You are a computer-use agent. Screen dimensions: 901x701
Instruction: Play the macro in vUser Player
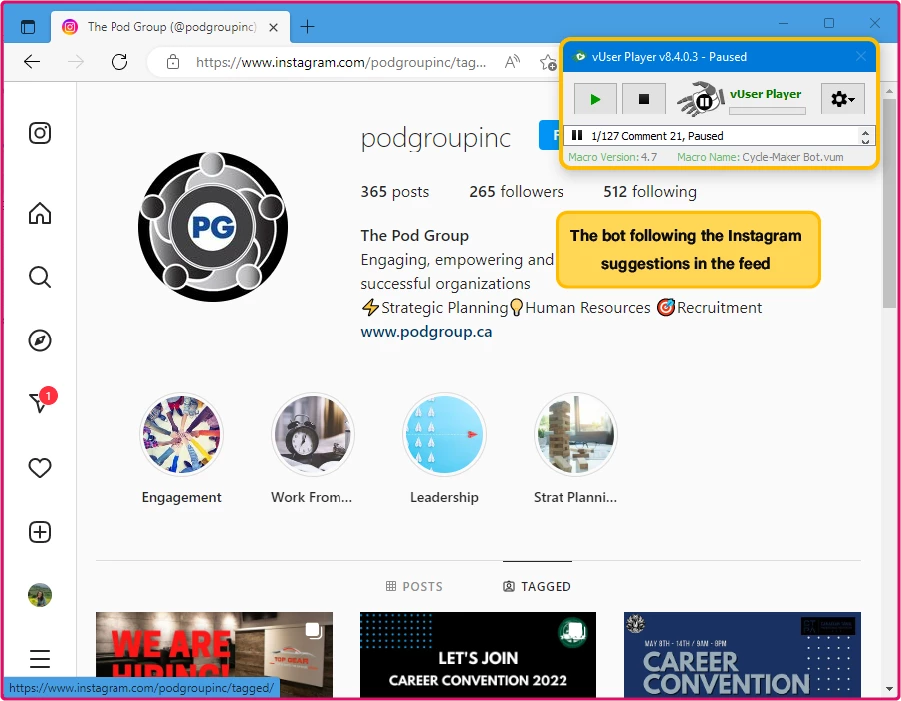(595, 99)
